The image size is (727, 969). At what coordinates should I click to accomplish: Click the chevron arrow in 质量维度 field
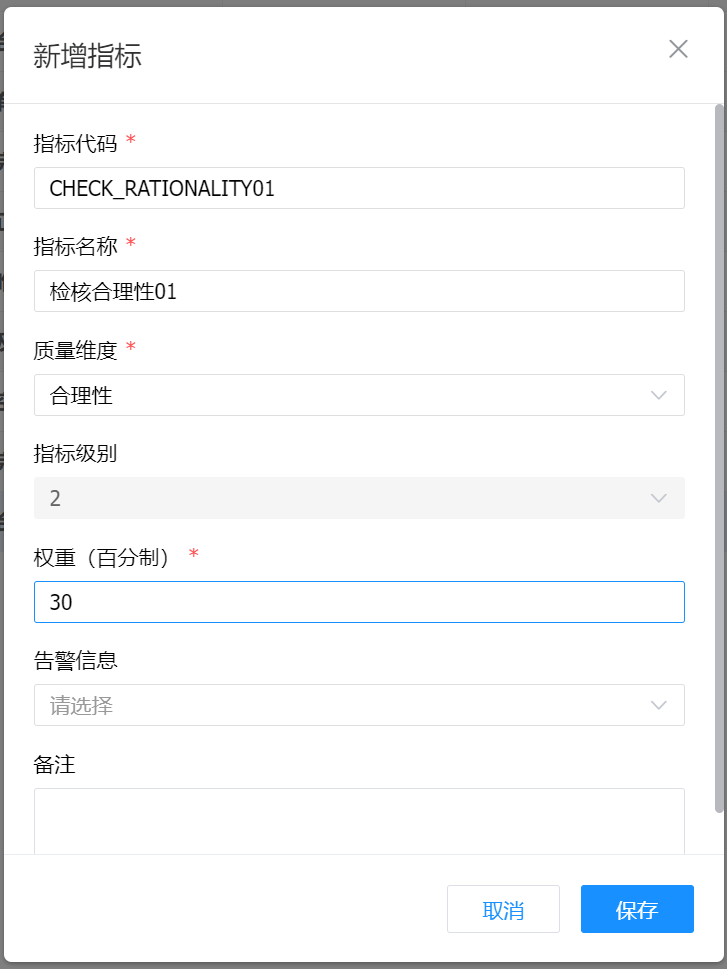tap(658, 395)
